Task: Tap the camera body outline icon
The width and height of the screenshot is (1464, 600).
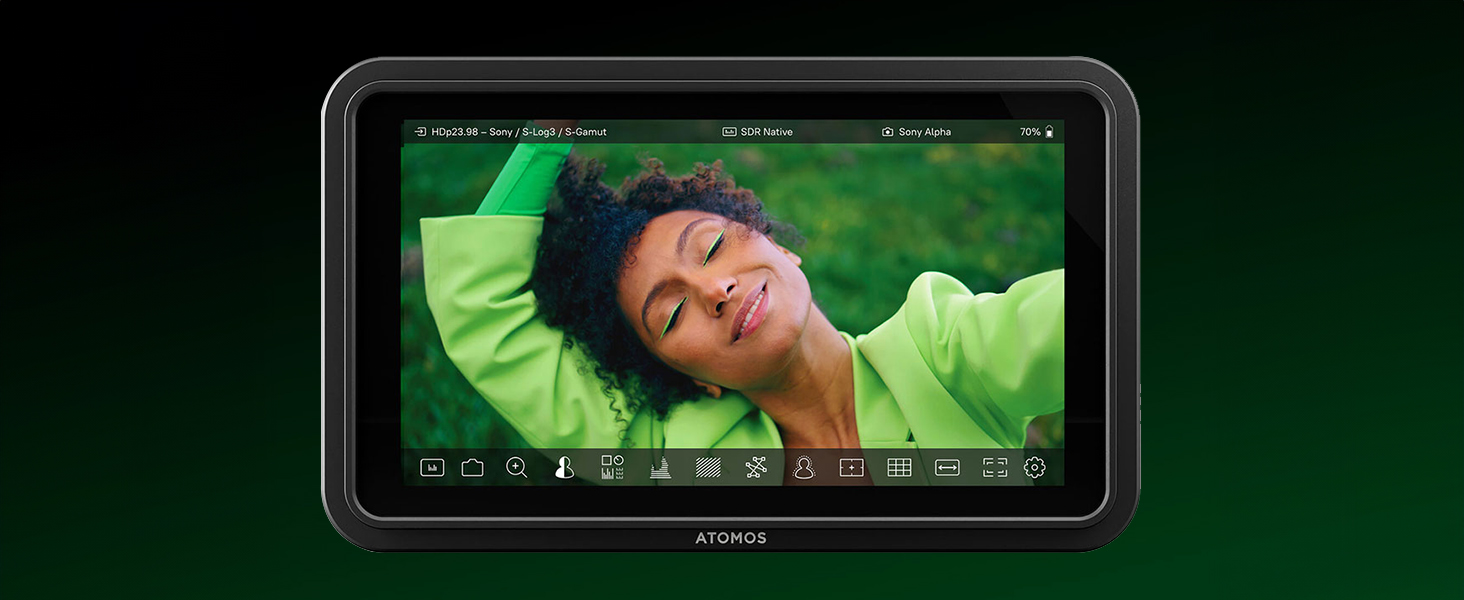Action: pos(472,467)
